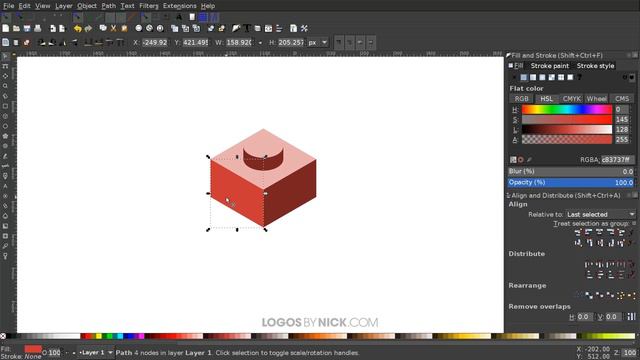Toggle scale stroke width with object

pyautogui.click(x=339, y=42)
